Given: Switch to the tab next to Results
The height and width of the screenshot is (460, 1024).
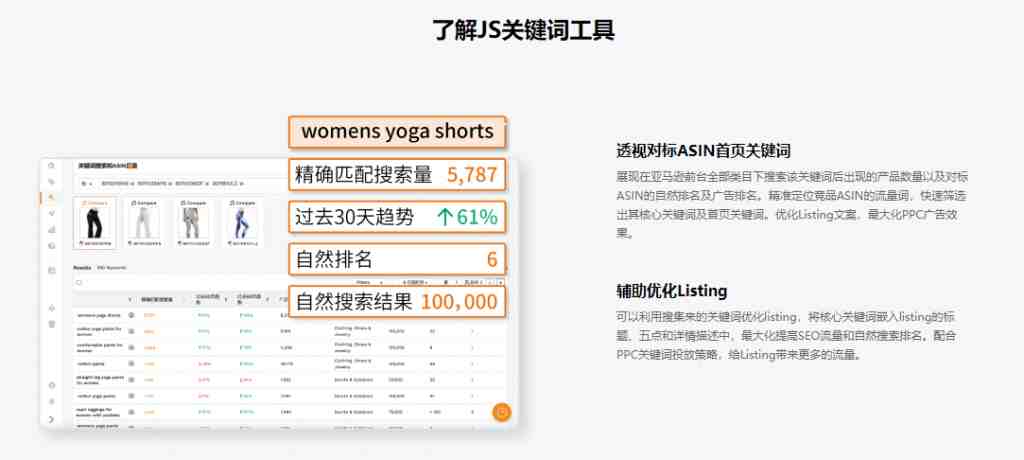Looking at the screenshot, I should [111, 268].
